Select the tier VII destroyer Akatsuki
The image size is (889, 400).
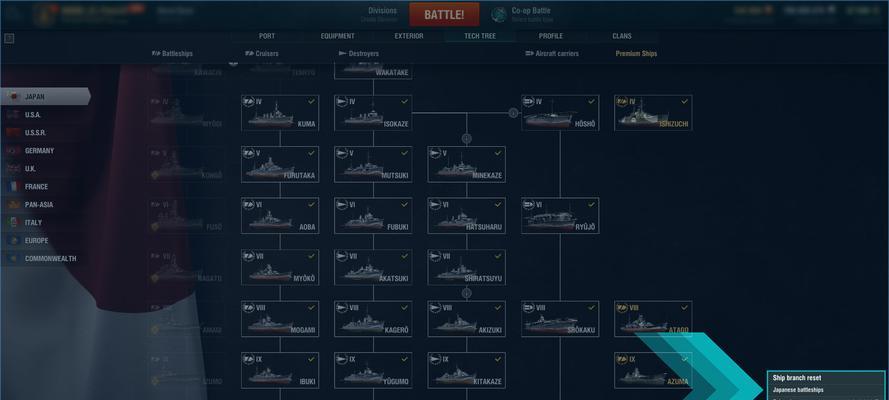373,267
